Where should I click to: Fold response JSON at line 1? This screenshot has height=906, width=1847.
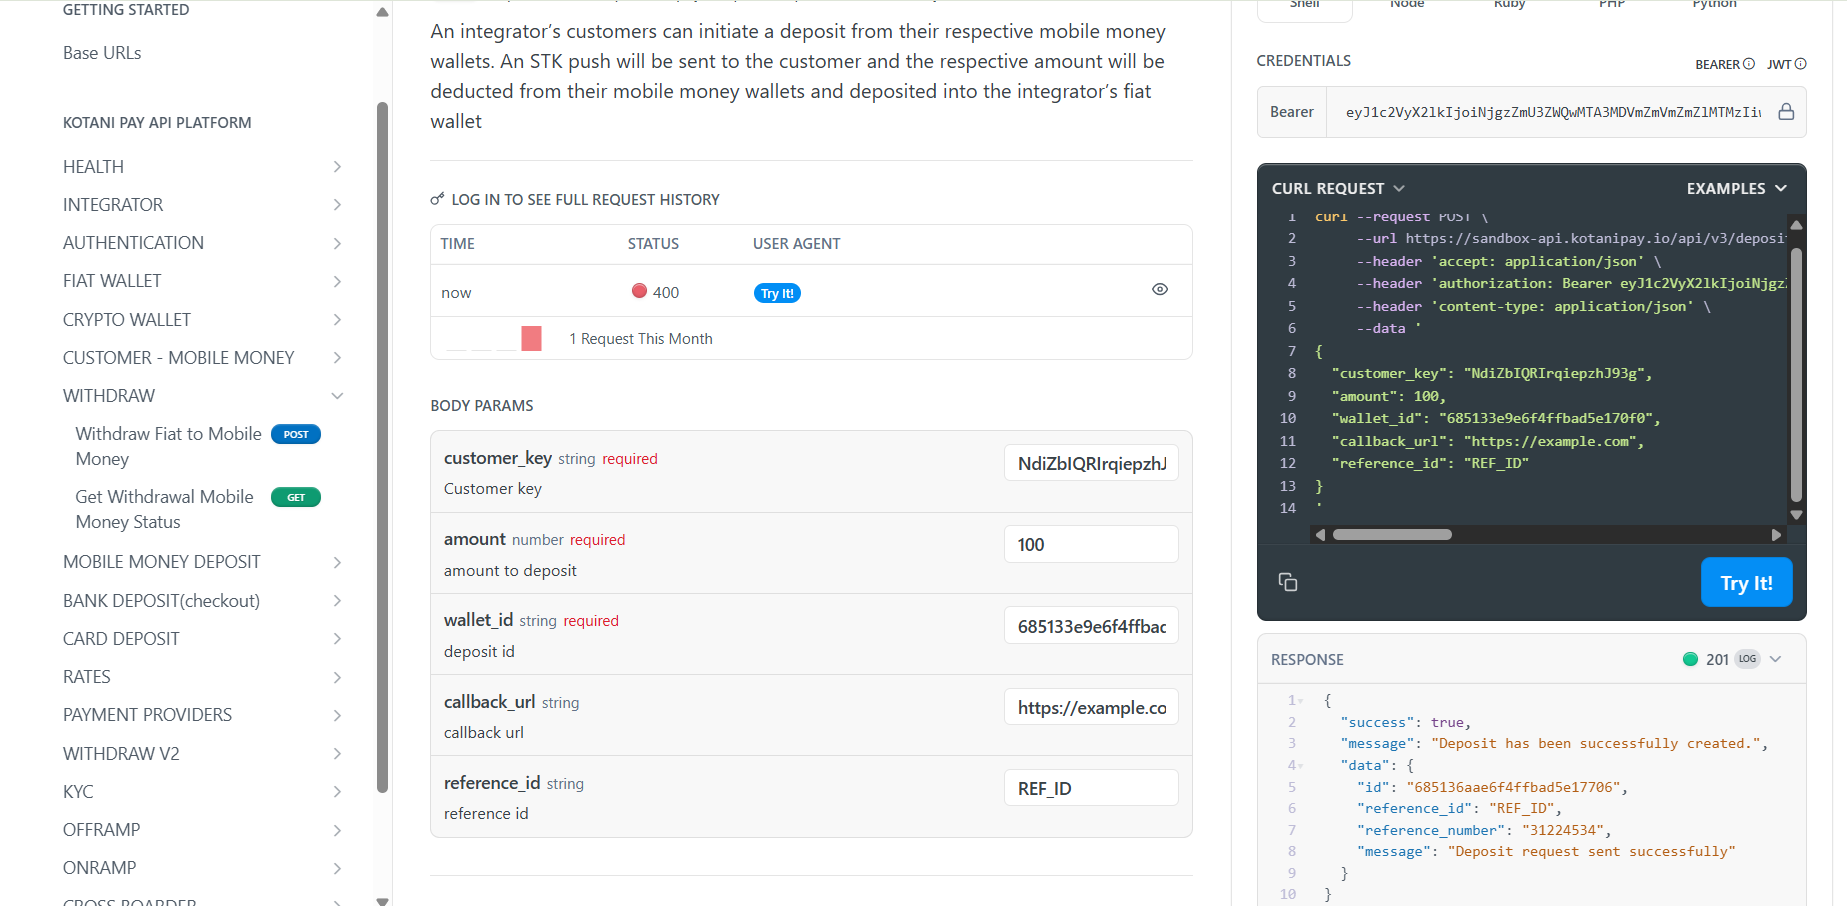pyautogui.click(x=1302, y=700)
